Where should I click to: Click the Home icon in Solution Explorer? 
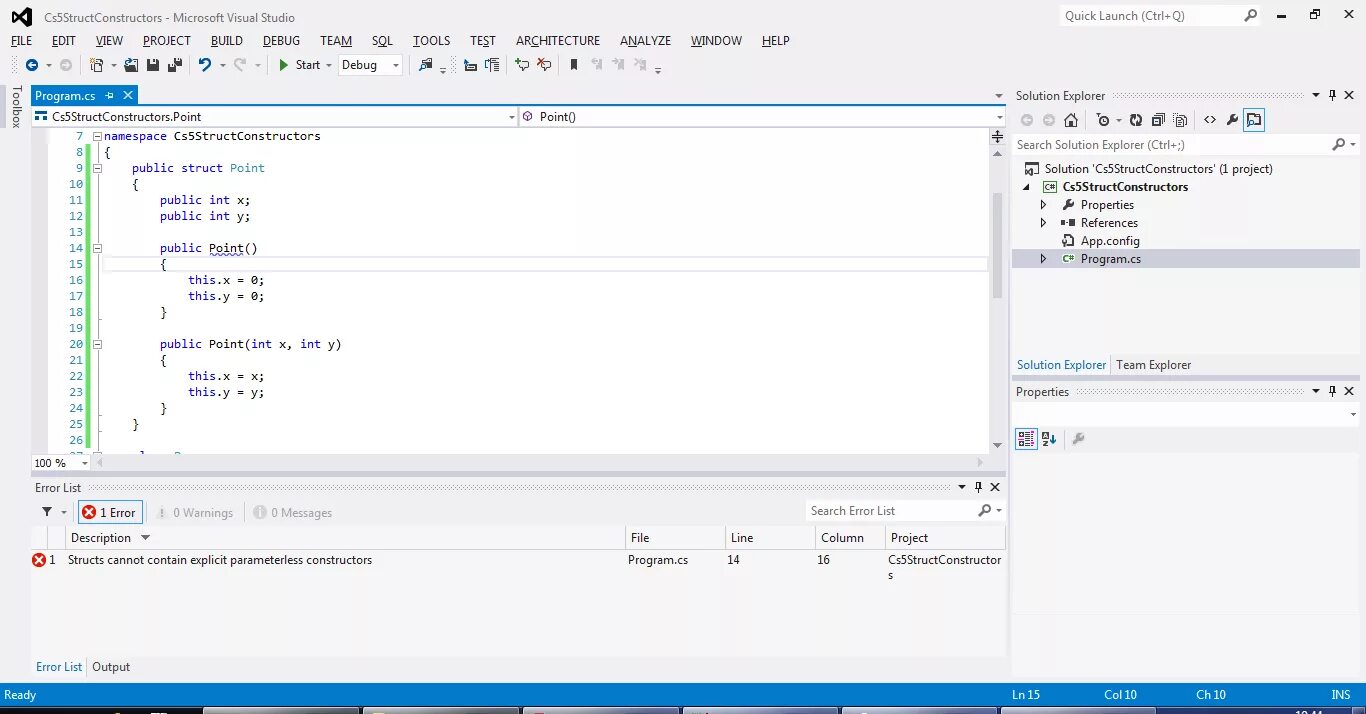click(x=1071, y=120)
